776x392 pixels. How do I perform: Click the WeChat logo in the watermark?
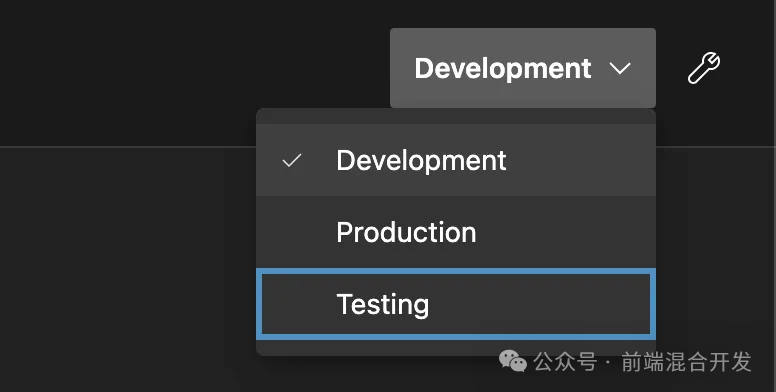pos(513,361)
